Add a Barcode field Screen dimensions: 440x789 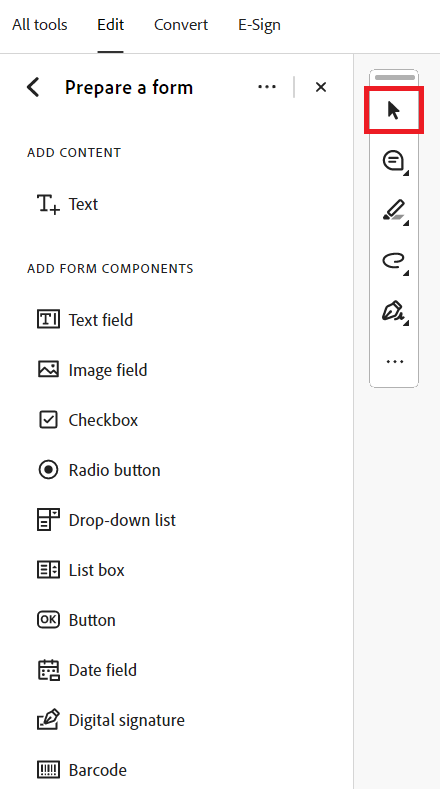click(x=82, y=770)
